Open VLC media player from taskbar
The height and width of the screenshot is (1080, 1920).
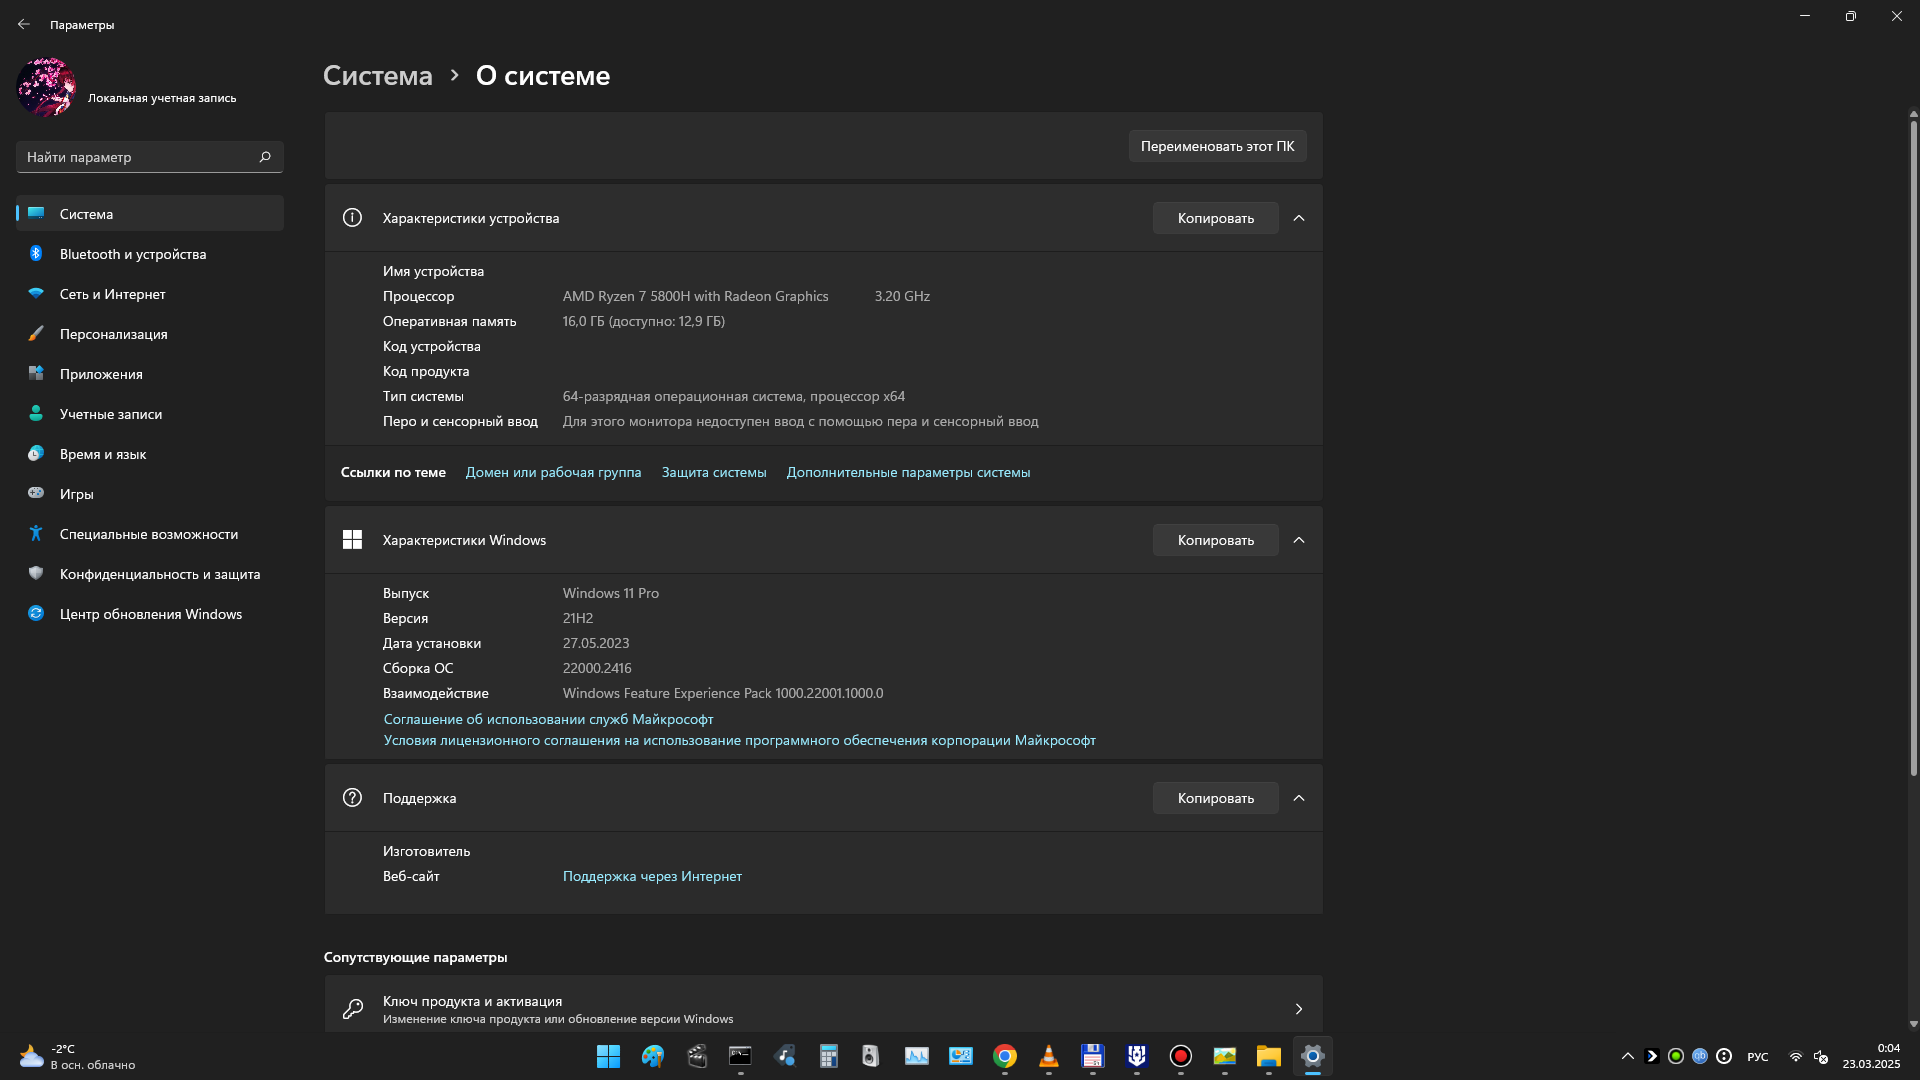(1049, 1056)
